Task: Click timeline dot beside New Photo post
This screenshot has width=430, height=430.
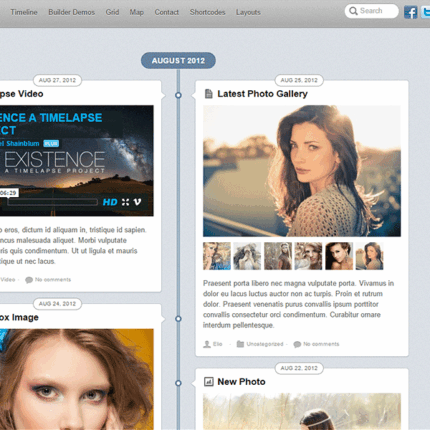Action: tap(178, 383)
